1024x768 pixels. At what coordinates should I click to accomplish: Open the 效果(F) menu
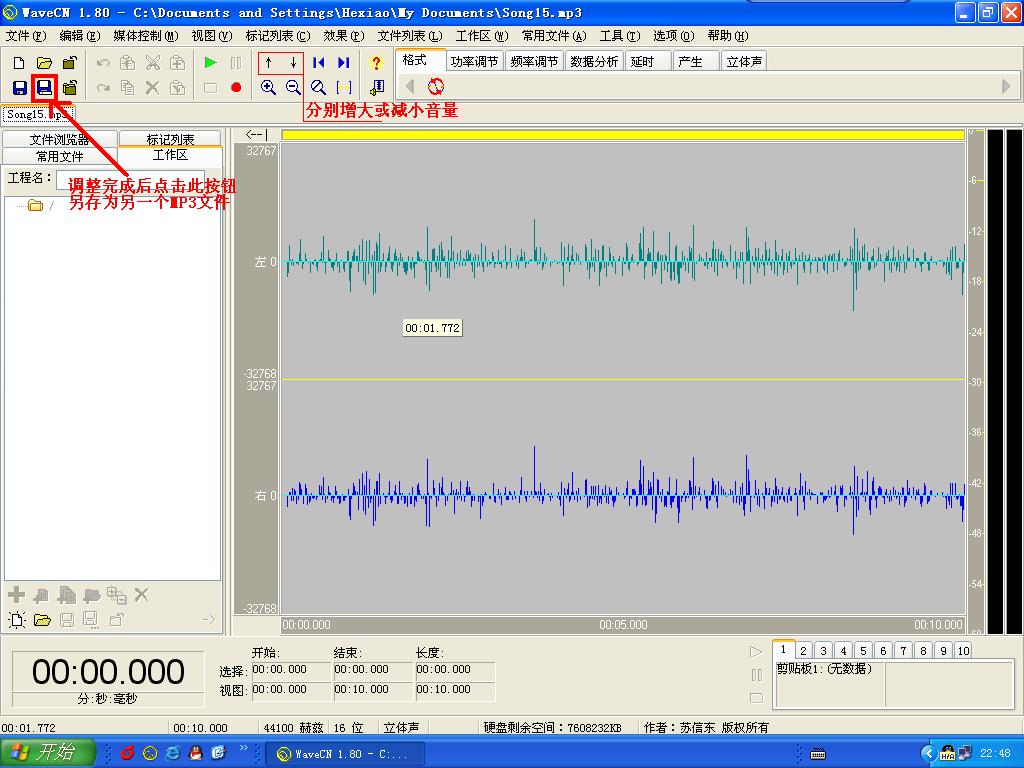coord(344,36)
